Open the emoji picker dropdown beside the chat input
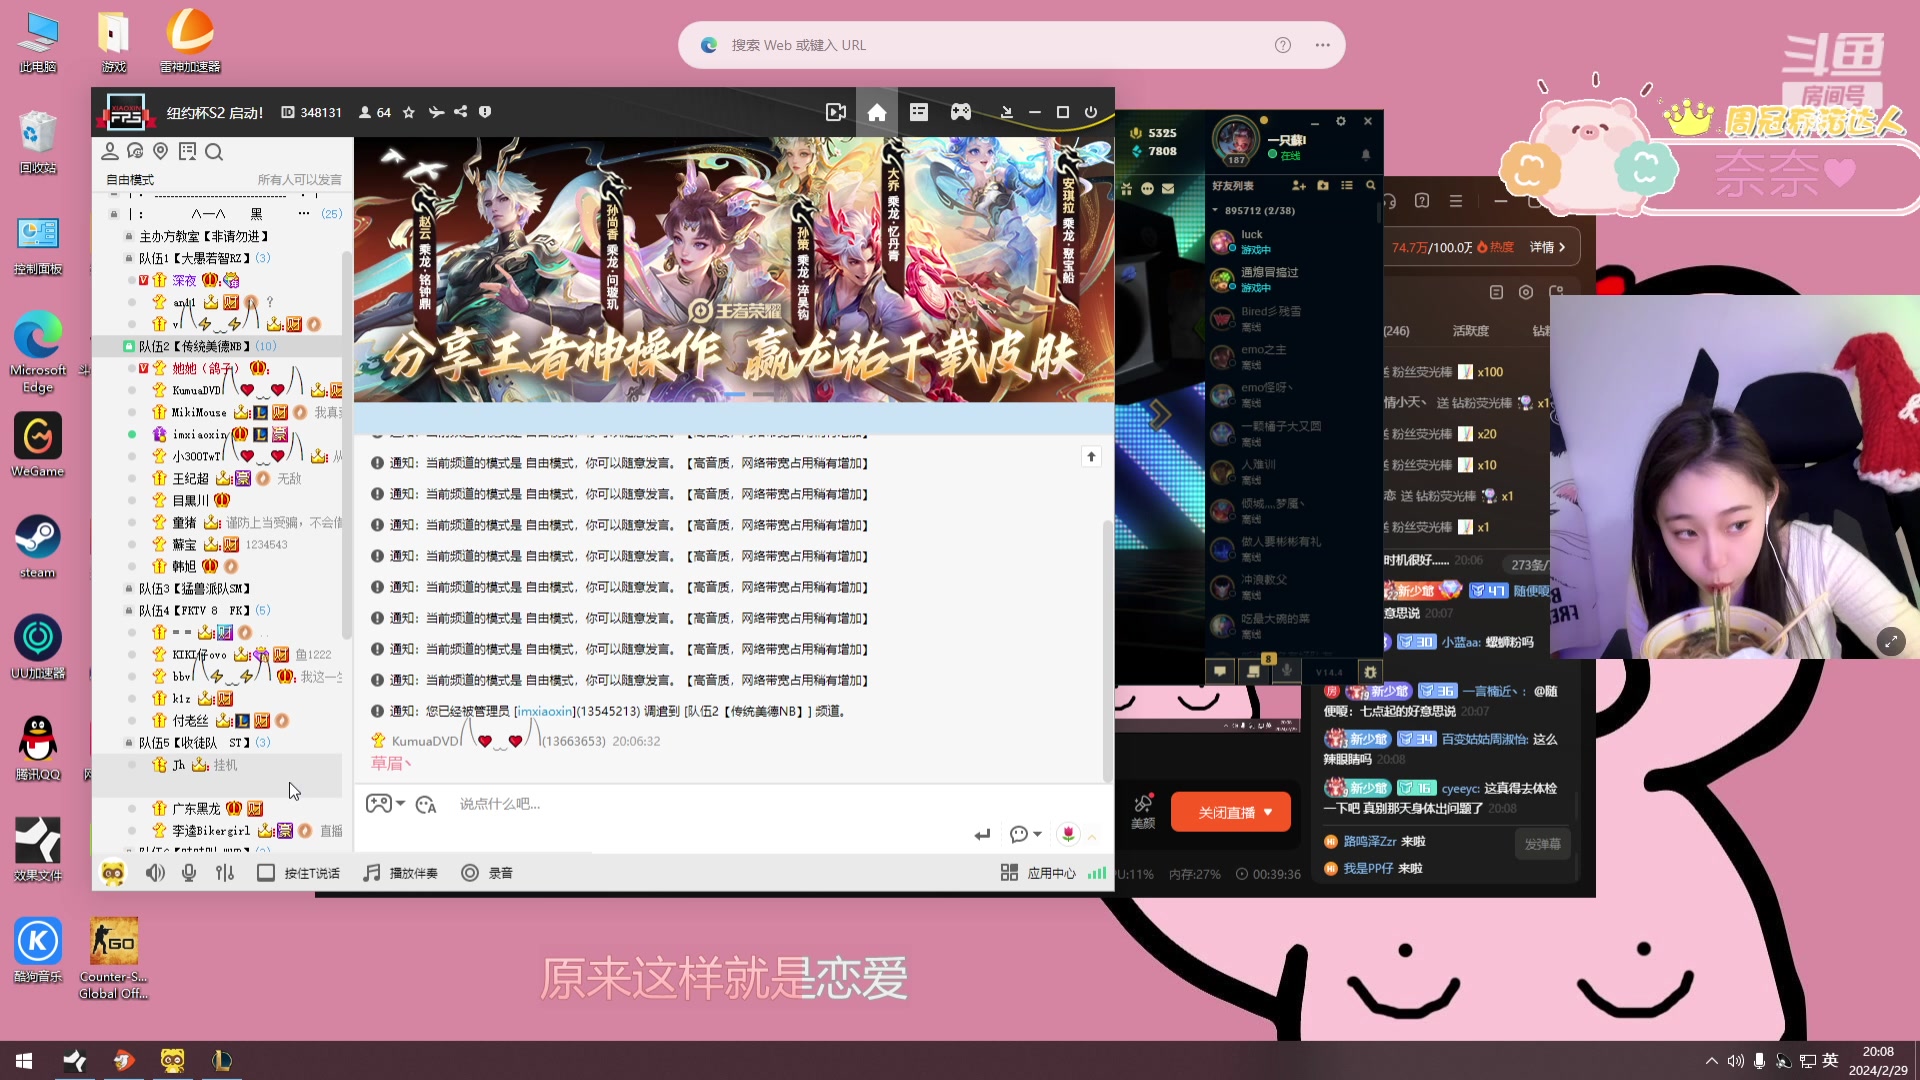Screen dimensions: 1920x1080 click(1026, 833)
